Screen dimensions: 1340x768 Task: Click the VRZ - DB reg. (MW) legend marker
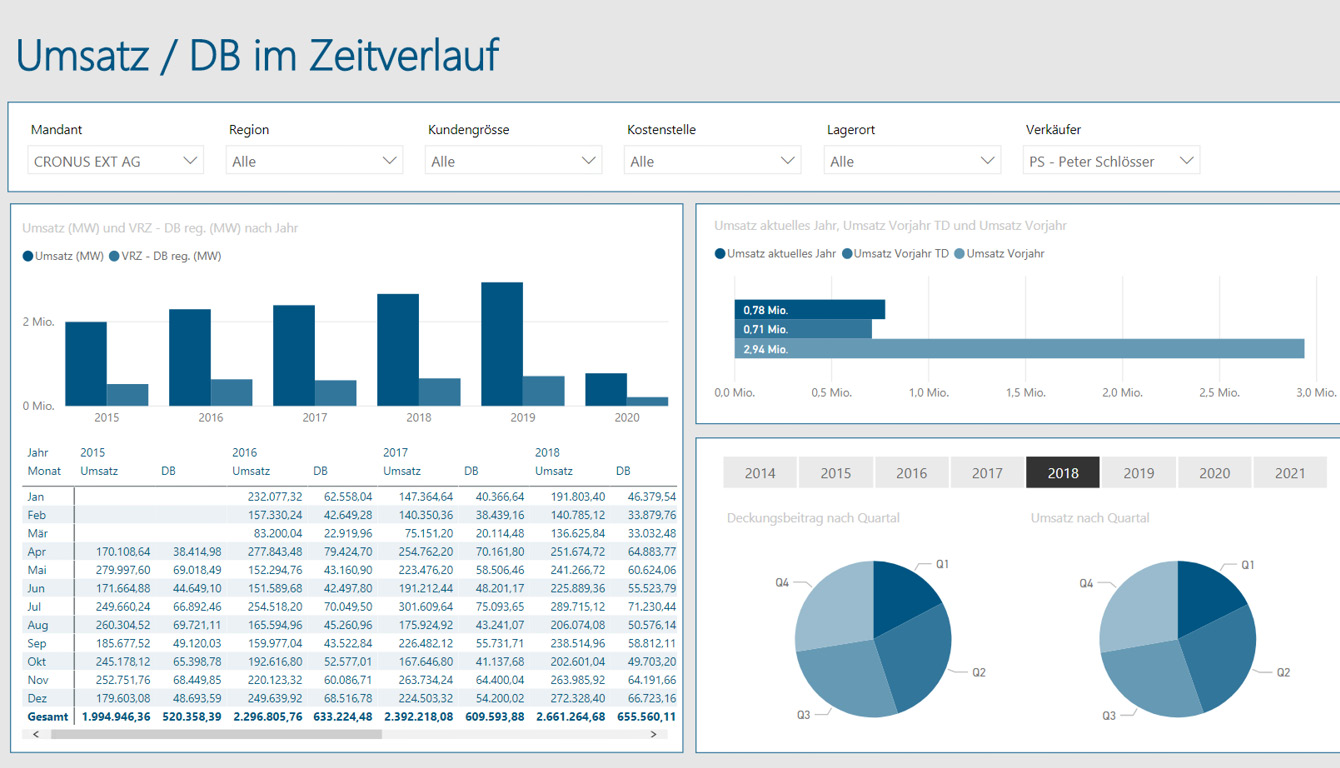114,256
